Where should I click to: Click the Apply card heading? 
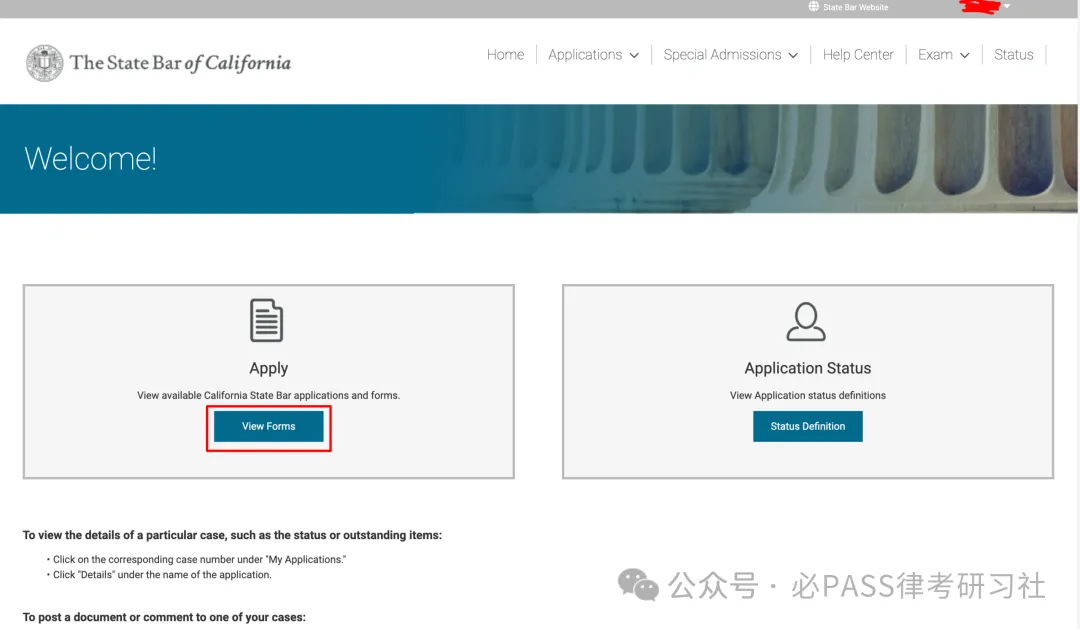point(269,368)
